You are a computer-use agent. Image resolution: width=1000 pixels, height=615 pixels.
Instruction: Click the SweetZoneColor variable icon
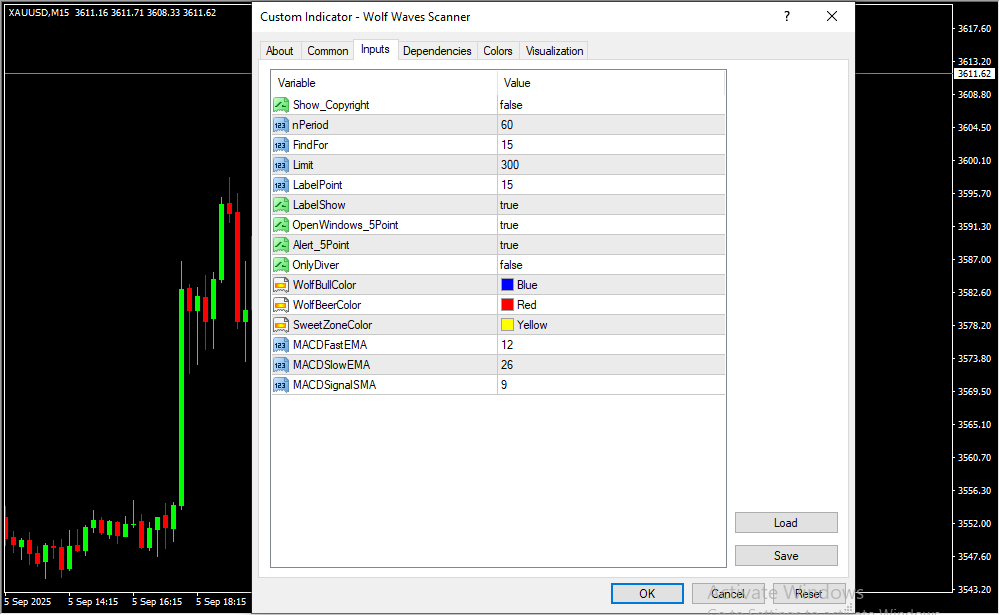[280, 325]
